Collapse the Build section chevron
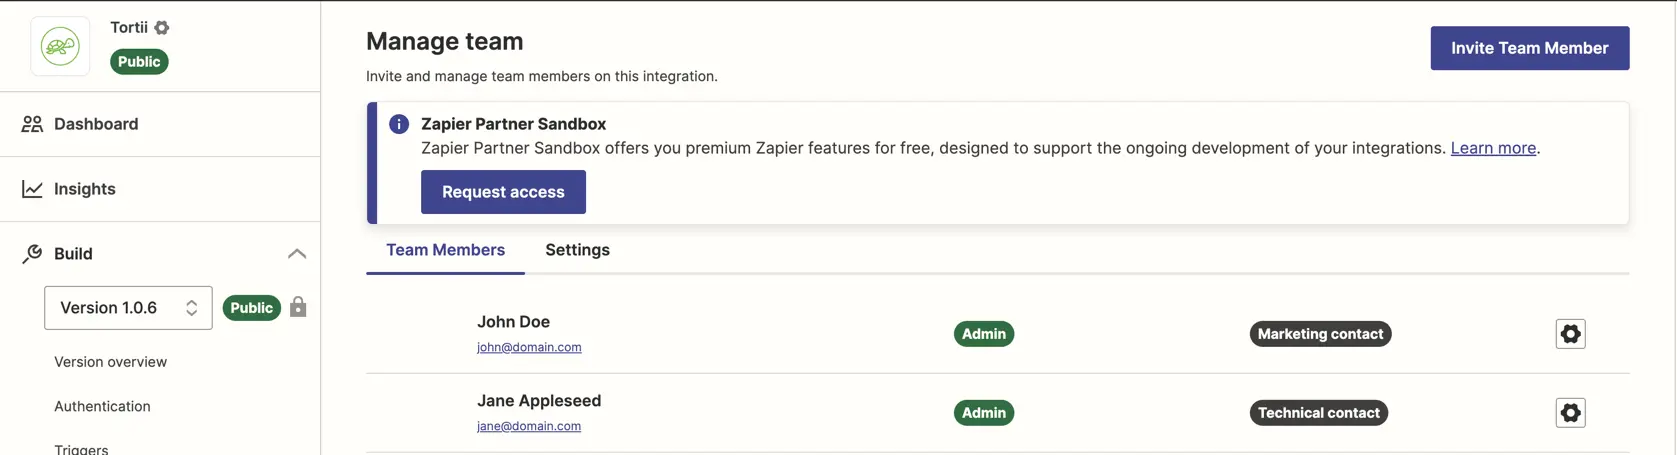 [297, 254]
